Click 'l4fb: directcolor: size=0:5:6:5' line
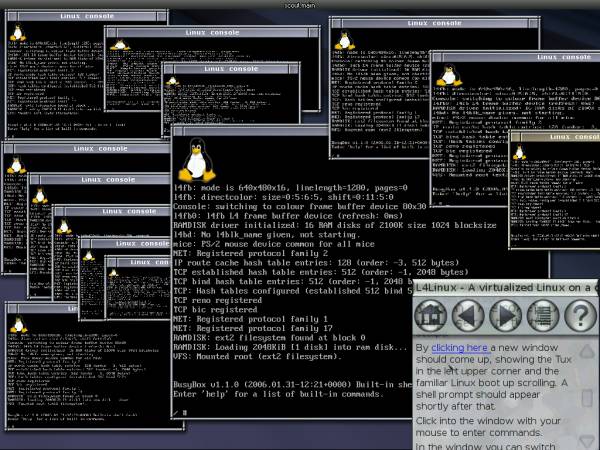The width and height of the screenshot is (600, 450). [283, 197]
